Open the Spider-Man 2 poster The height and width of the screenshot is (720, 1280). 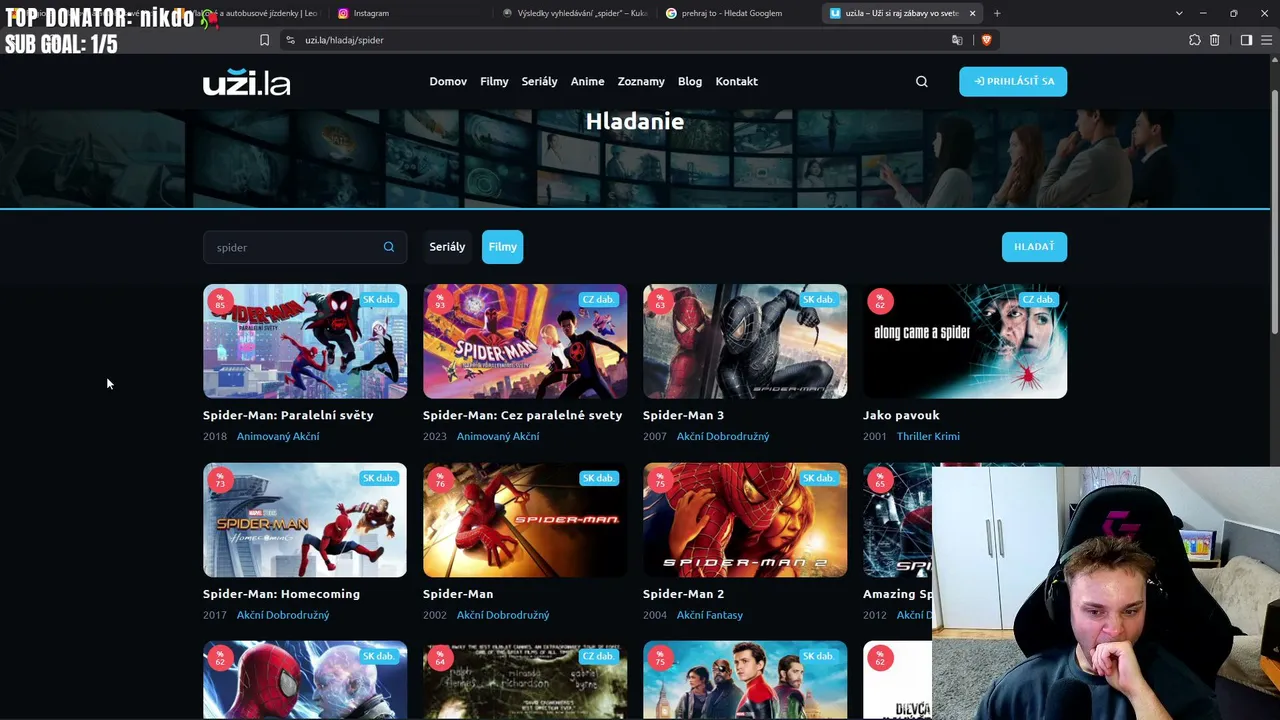pos(745,520)
